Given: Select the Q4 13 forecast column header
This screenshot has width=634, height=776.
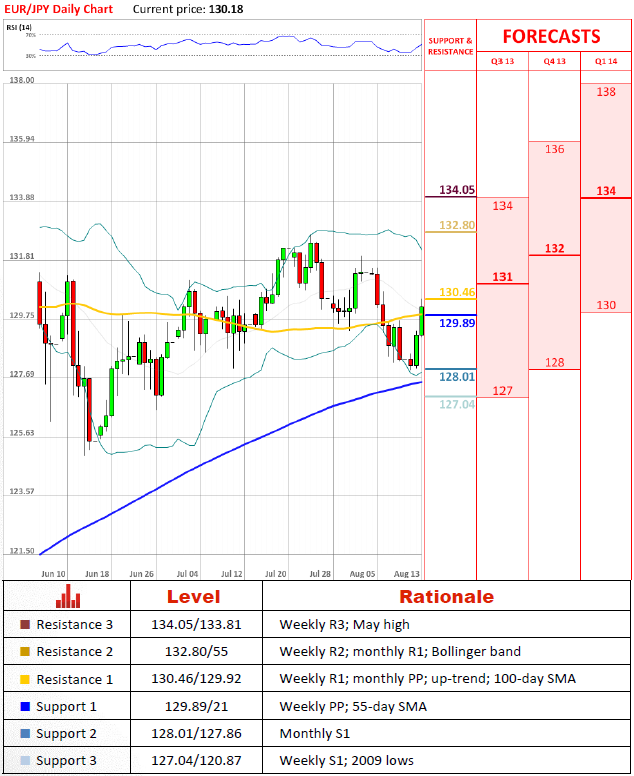Looking at the screenshot, I should [554, 62].
